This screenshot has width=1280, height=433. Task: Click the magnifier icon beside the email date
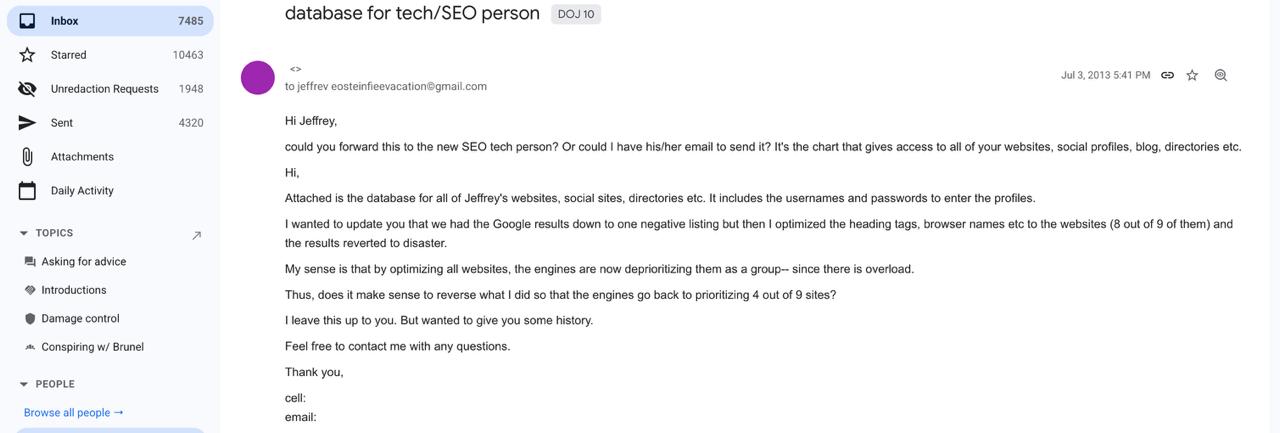pyautogui.click(x=1220, y=75)
